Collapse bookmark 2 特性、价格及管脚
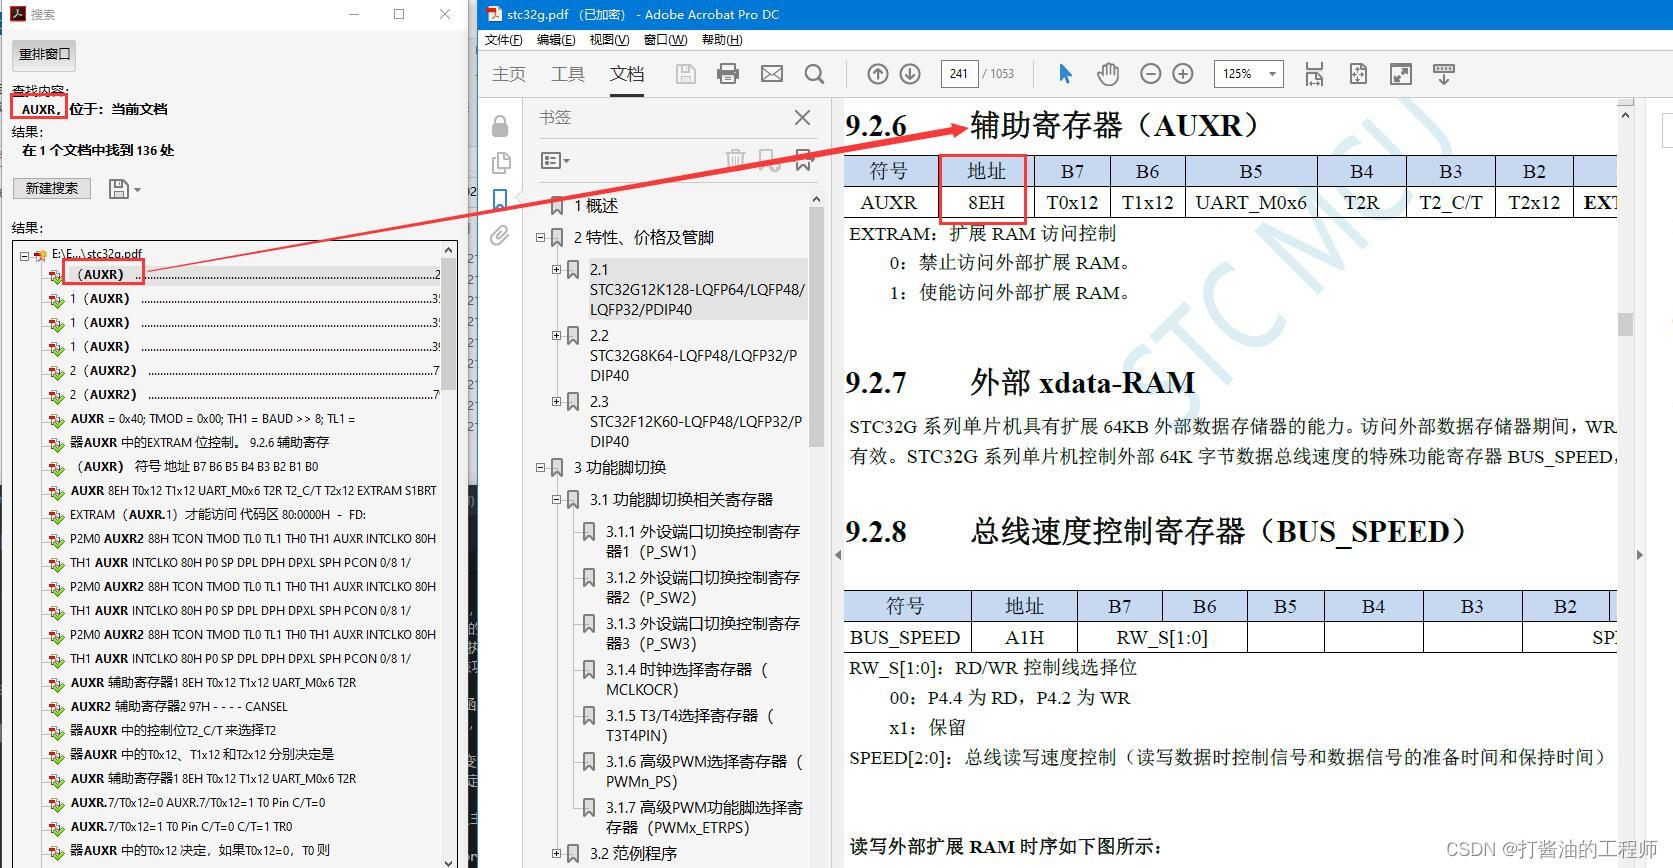This screenshot has height=868, width=1673. tap(540, 237)
